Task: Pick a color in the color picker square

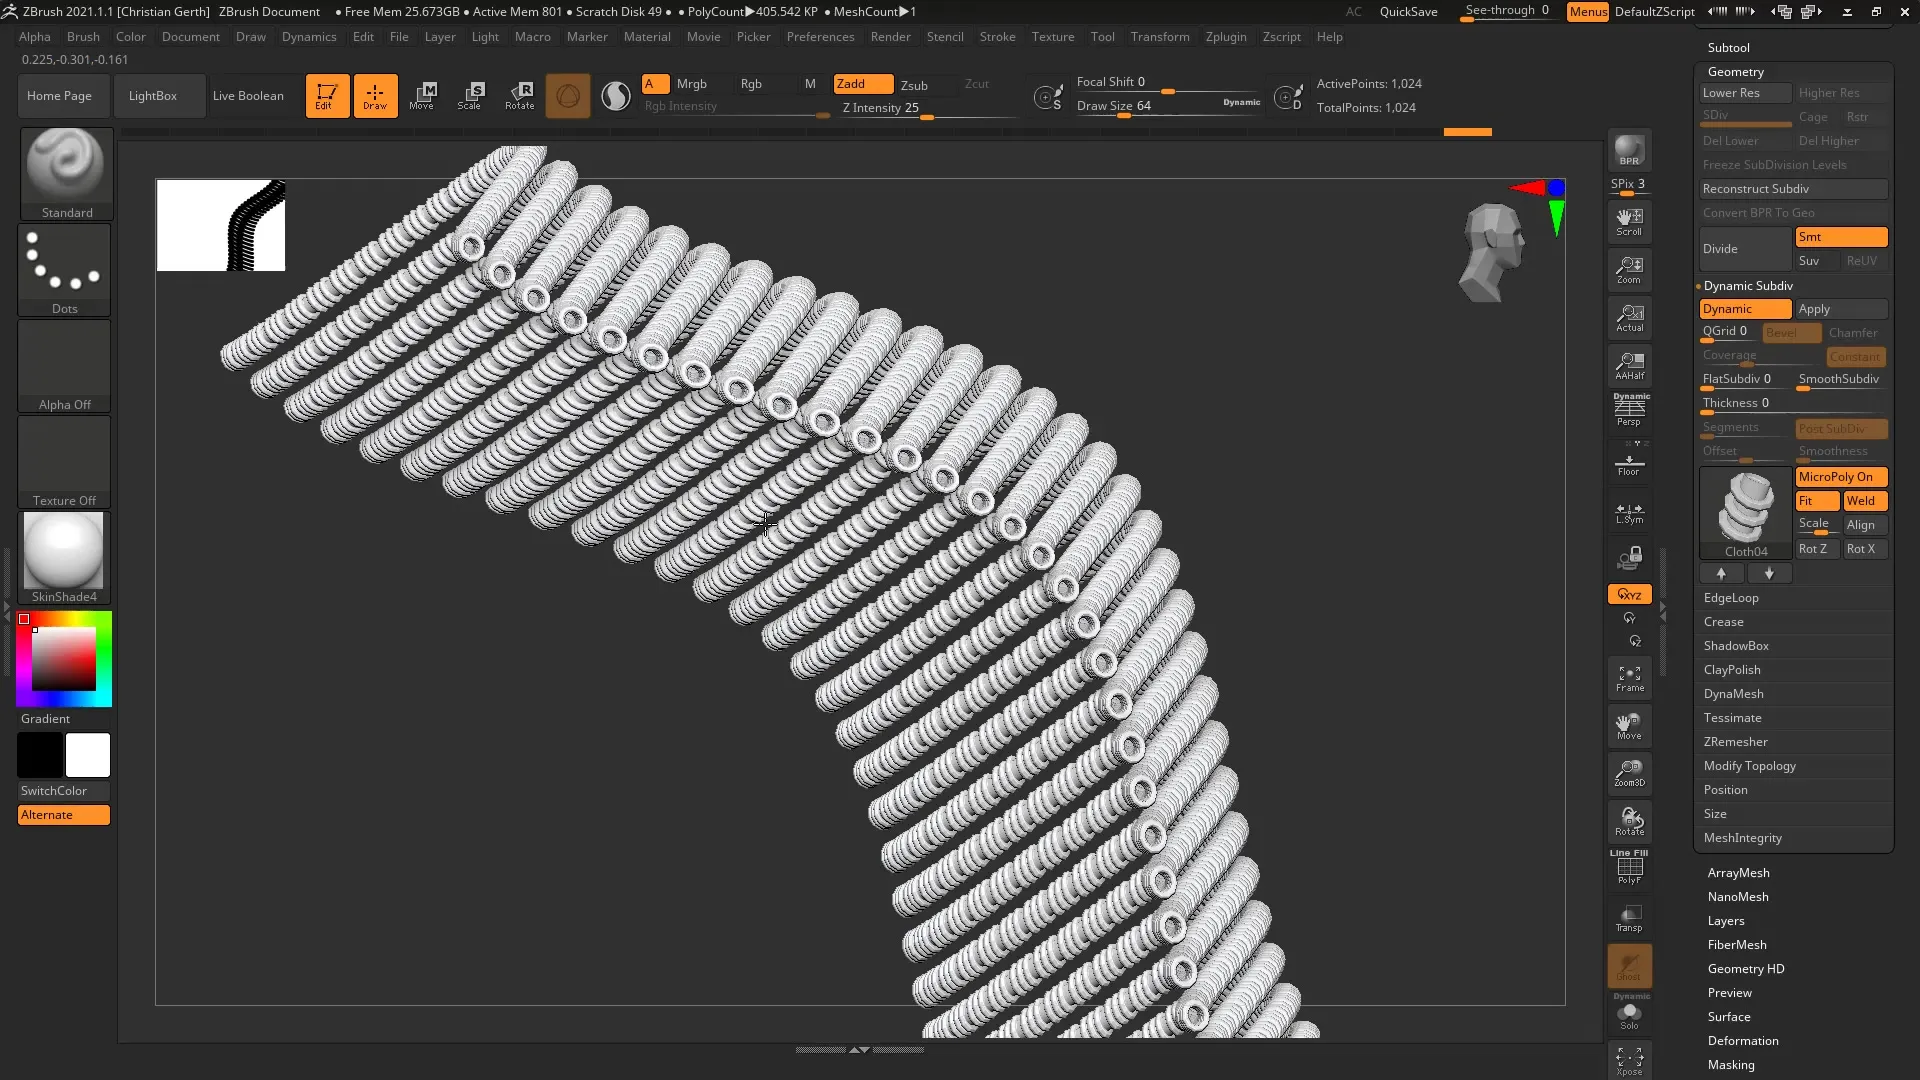Action: pos(64,659)
